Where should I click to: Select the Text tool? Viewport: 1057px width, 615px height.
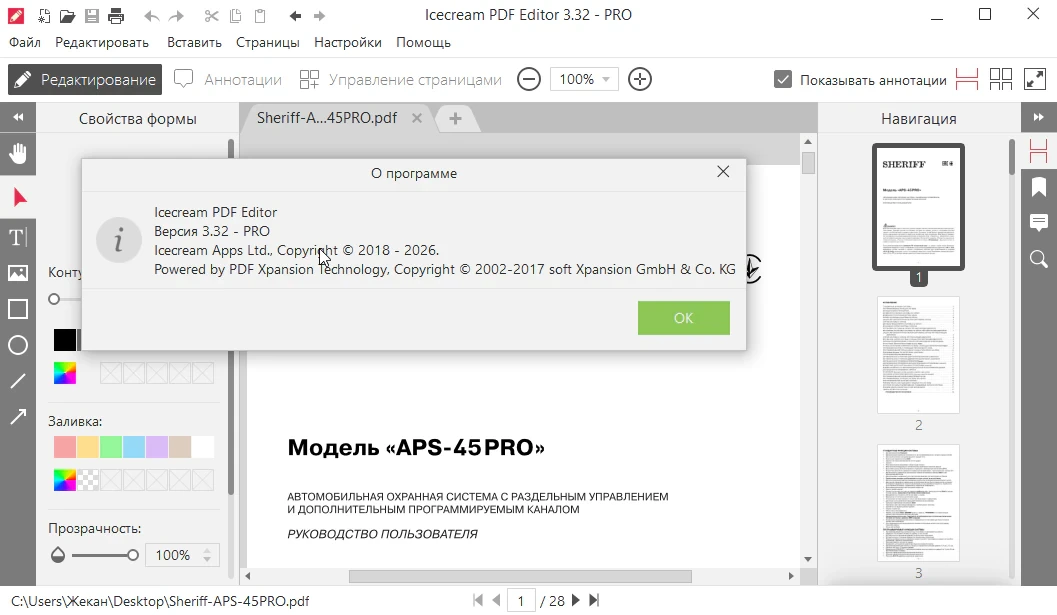pos(18,237)
